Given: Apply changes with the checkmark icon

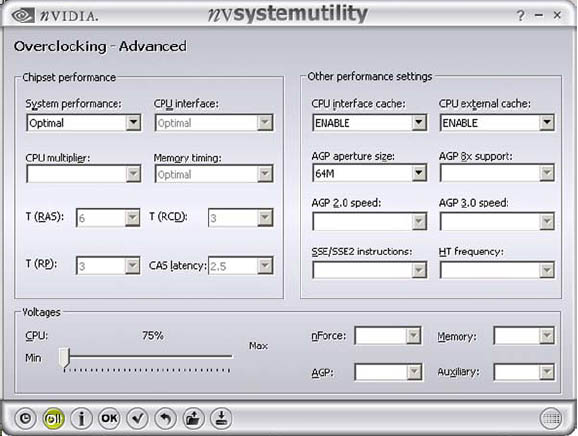Looking at the screenshot, I should point(137,418).
